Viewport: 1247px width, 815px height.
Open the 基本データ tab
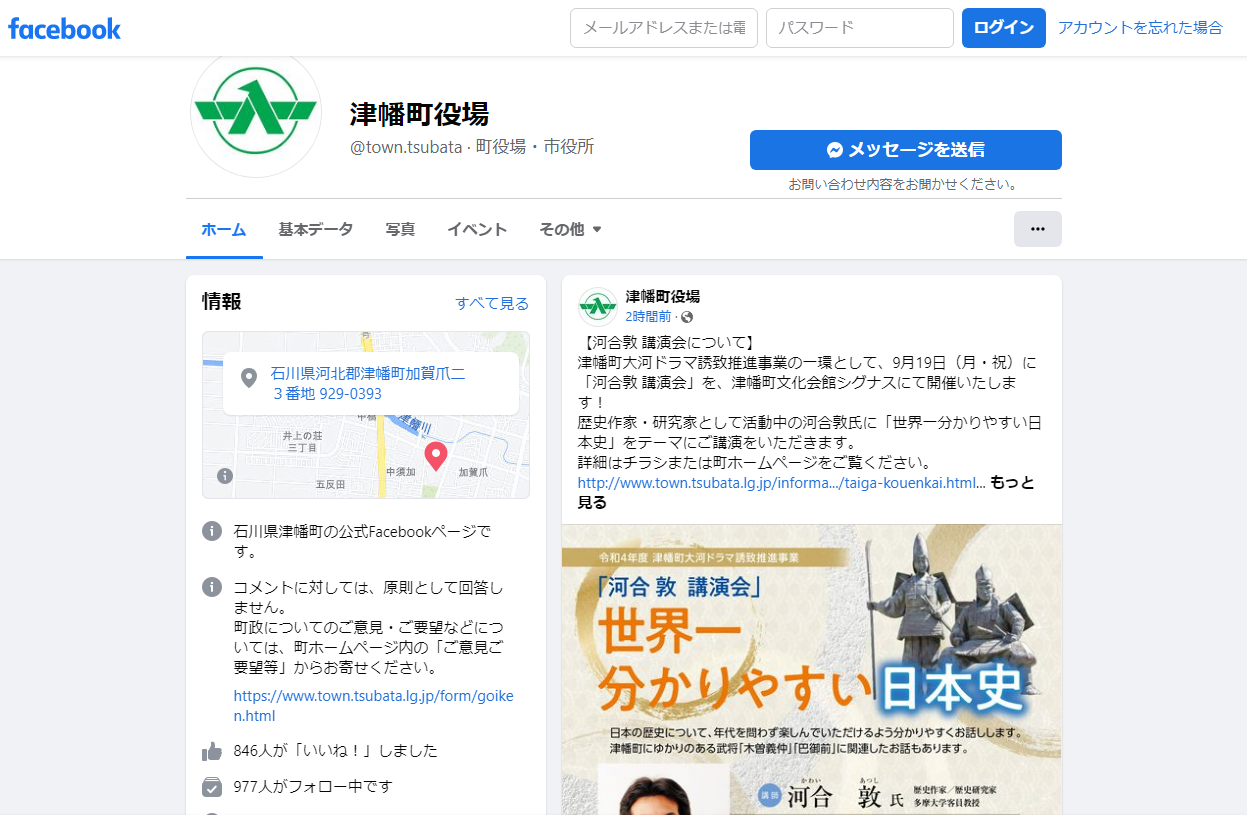[316, 229]
